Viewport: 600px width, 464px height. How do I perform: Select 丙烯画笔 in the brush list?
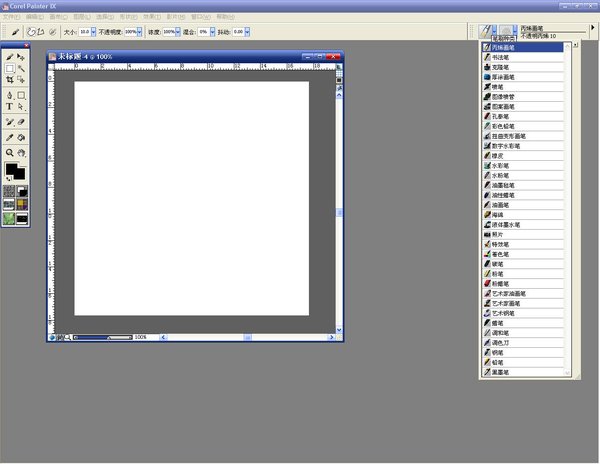pyautogui.click(x=523, y=47)
